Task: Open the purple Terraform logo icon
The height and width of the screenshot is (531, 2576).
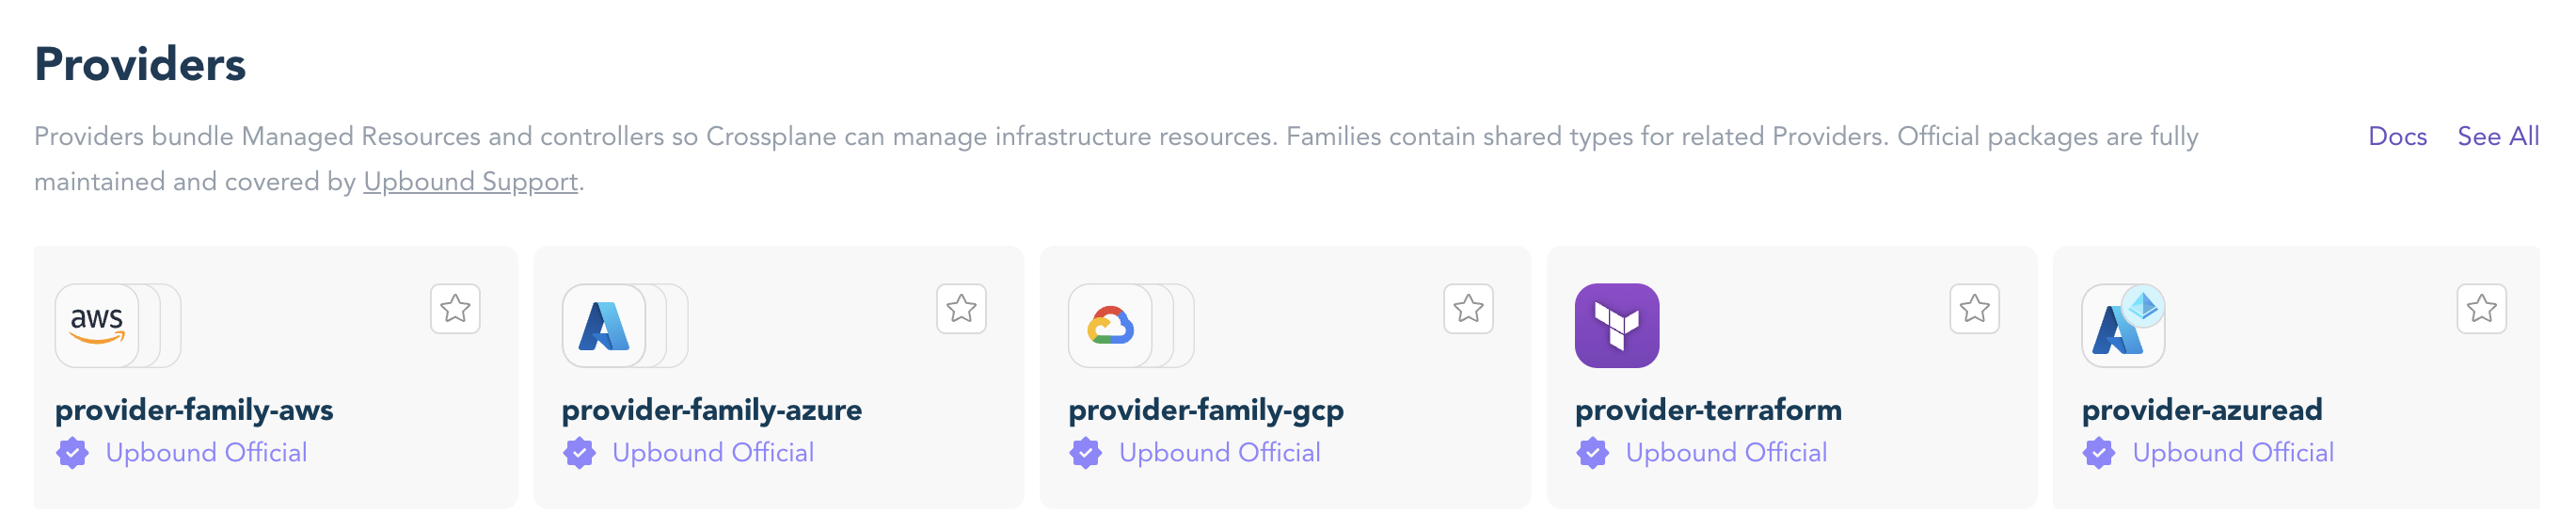Action: pos(1617,326)
